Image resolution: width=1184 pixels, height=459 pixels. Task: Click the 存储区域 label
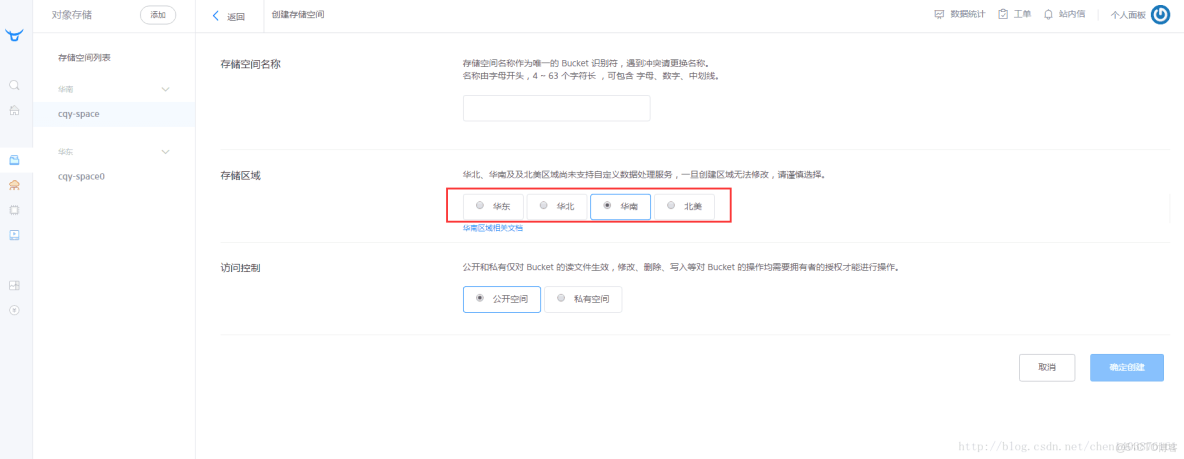pos(240,175)
